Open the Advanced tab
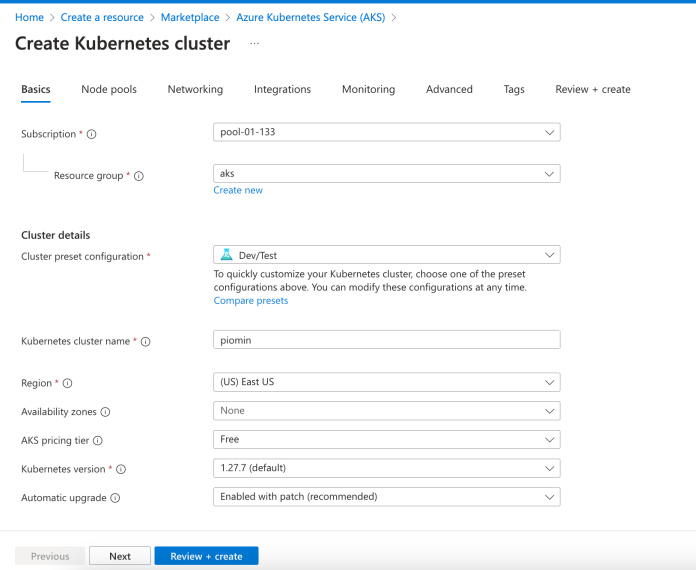The height and width of the screenshot is (570, 696). click(449, 89)
